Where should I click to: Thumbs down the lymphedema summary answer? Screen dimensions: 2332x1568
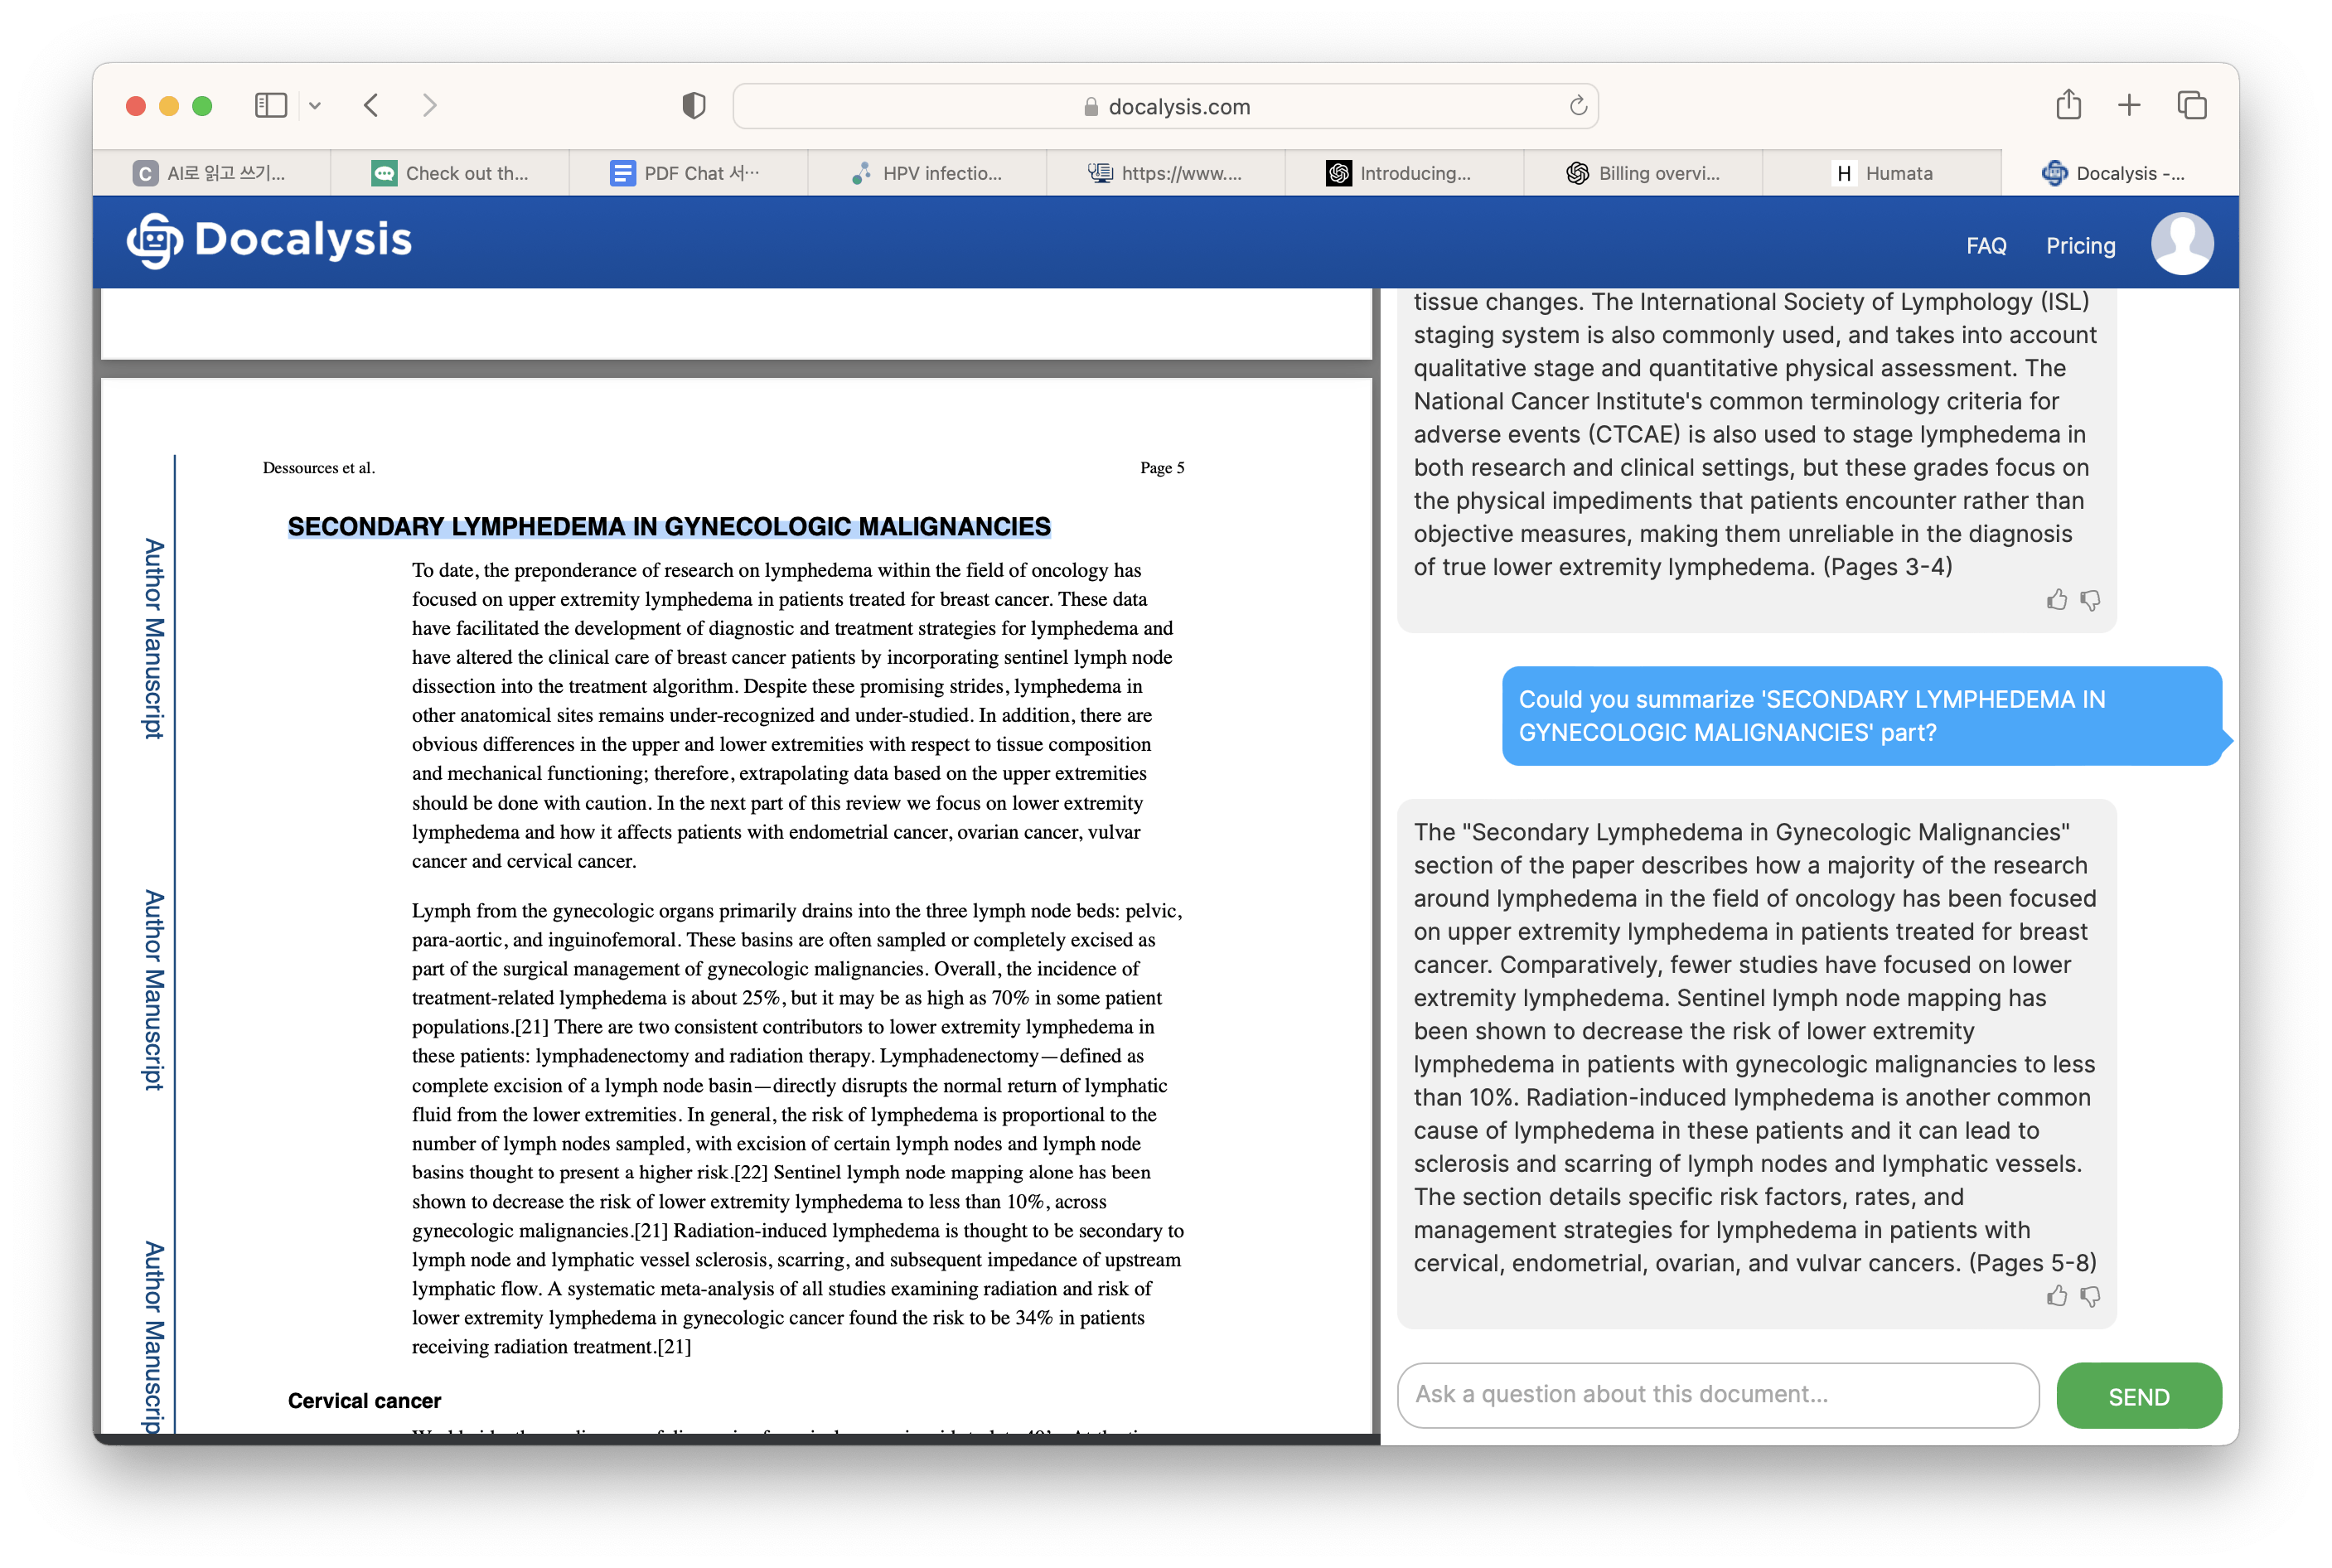click(2090, 1296)
